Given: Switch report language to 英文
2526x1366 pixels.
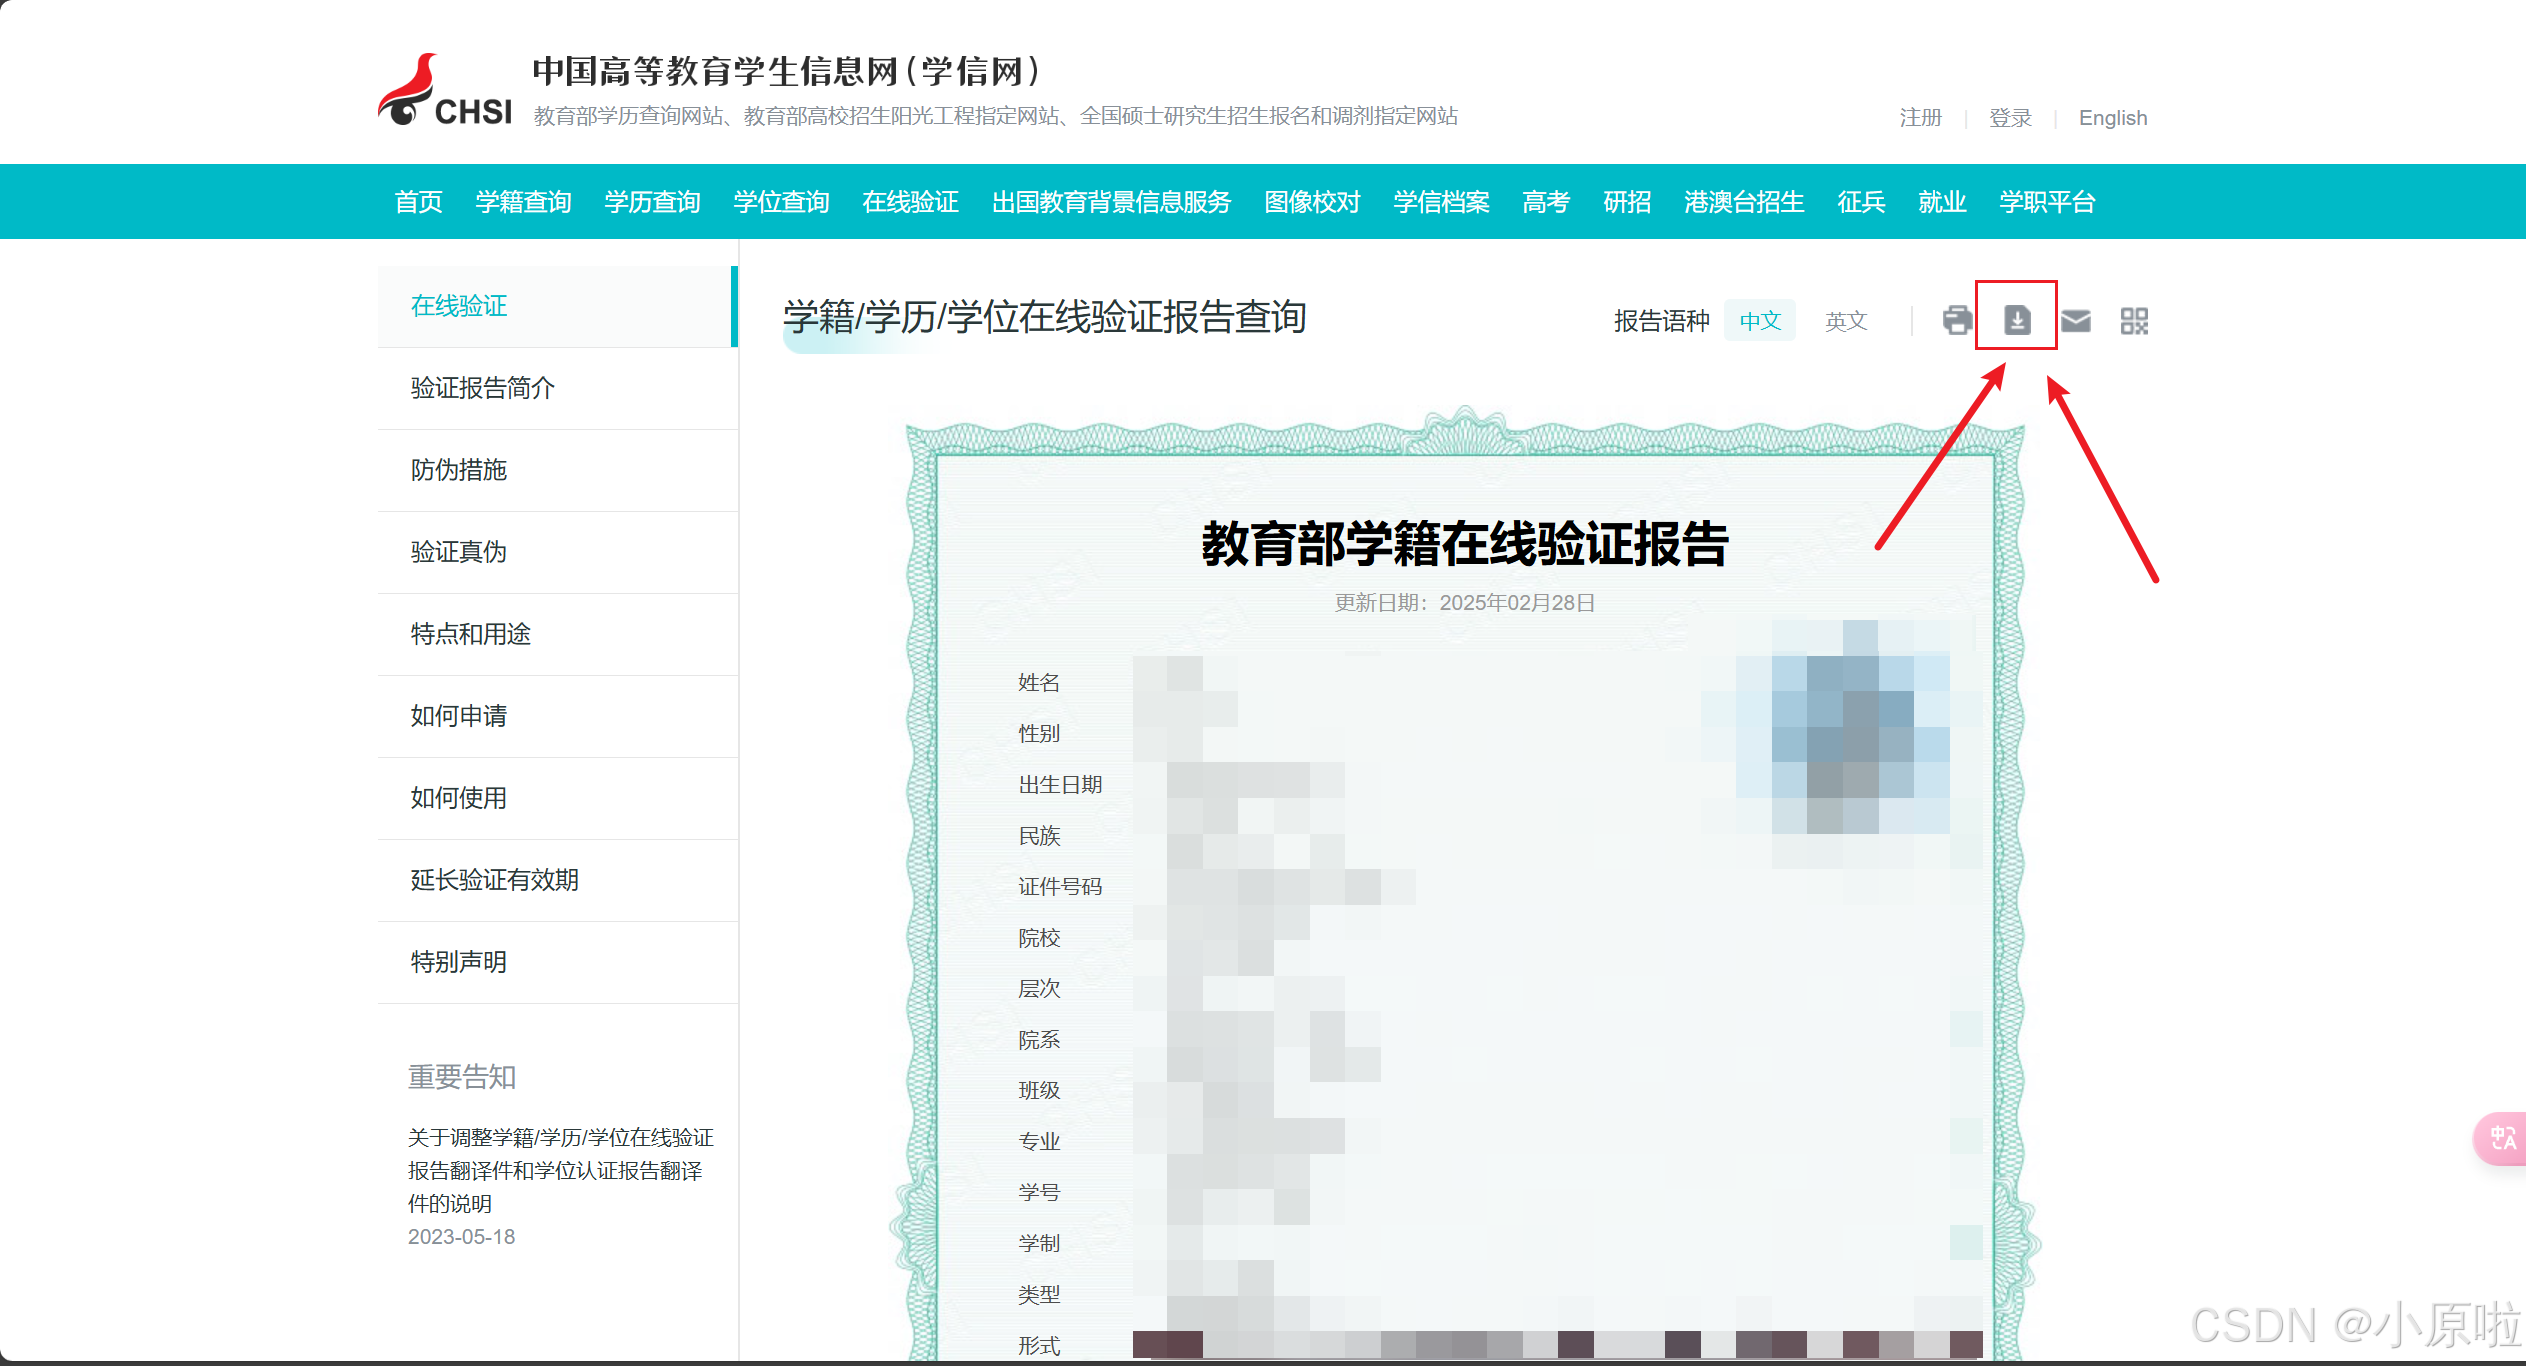Looking at the screenshot, I should click(x=1845, y=321).
